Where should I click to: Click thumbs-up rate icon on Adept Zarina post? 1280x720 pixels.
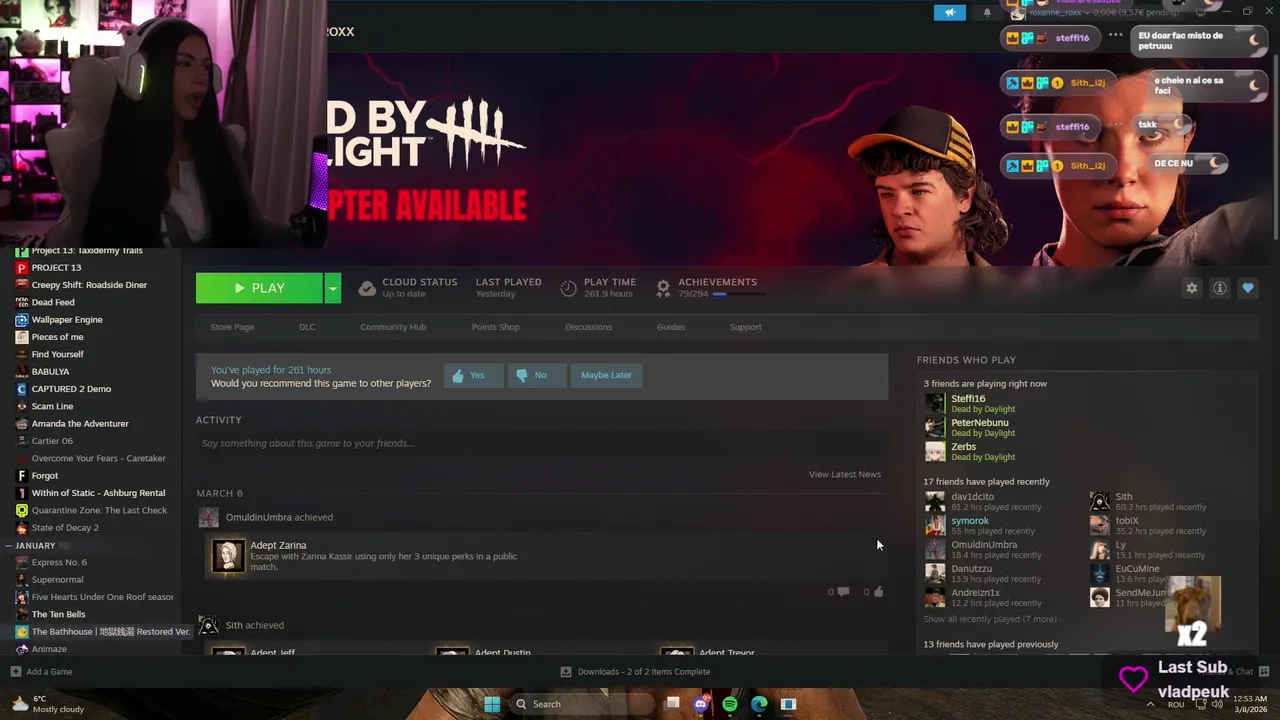pyautogui.click(x=878, y=592)
